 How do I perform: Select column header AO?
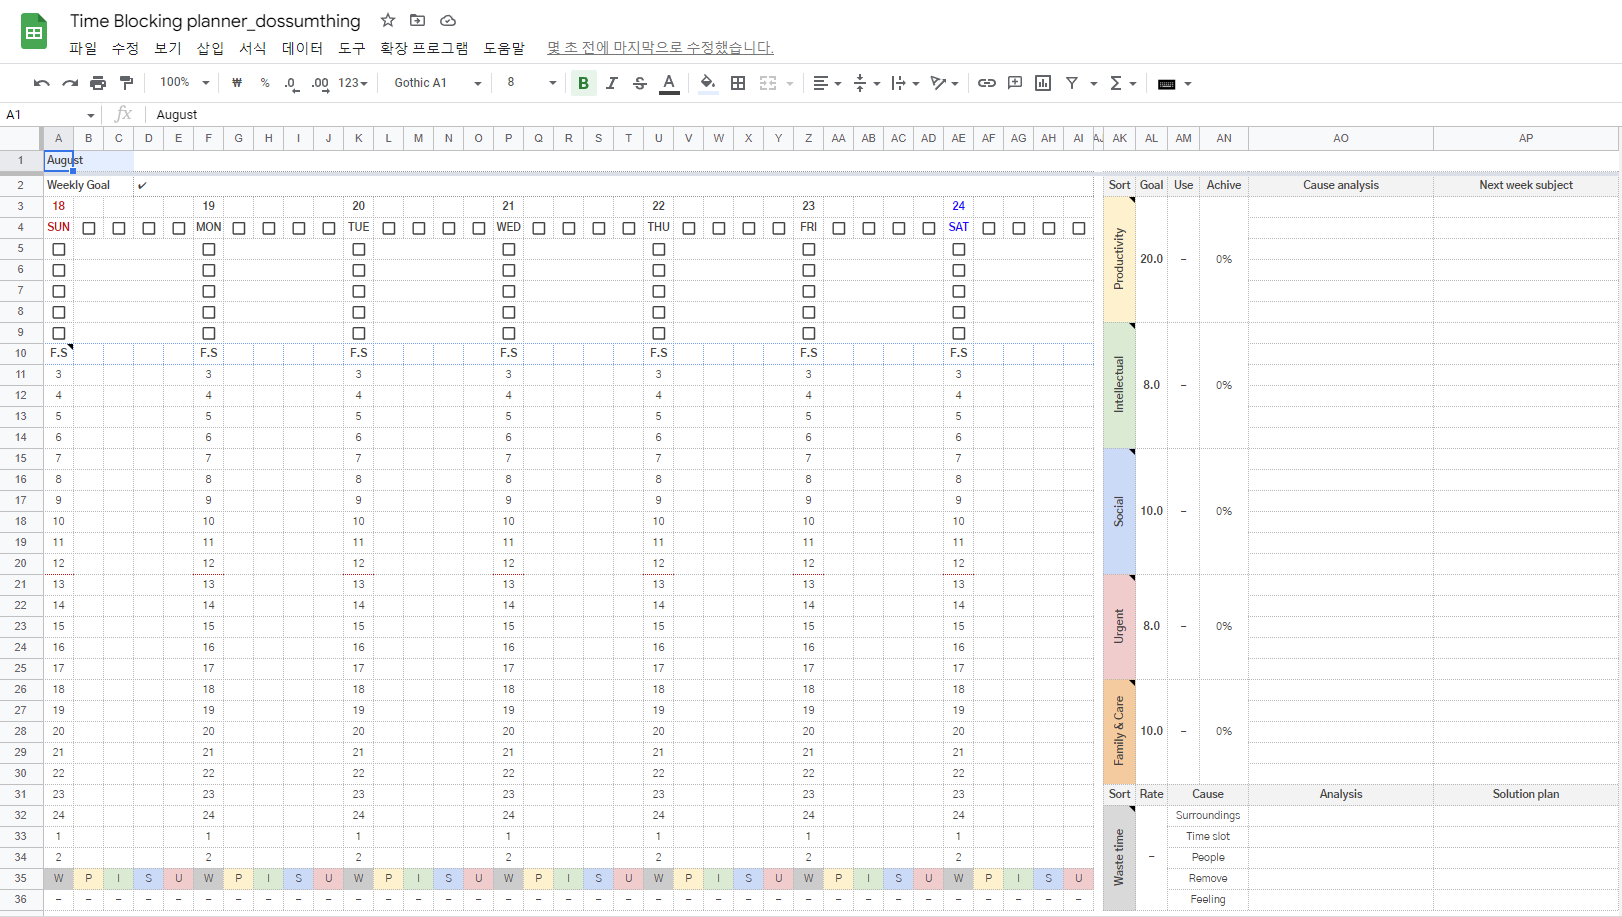(1341, 138)
